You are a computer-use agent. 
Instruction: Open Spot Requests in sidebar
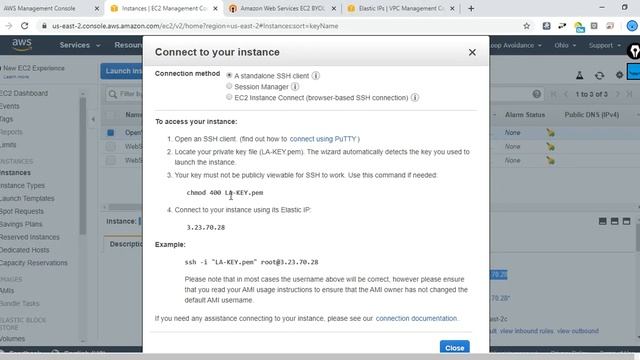tap(22, 211)
